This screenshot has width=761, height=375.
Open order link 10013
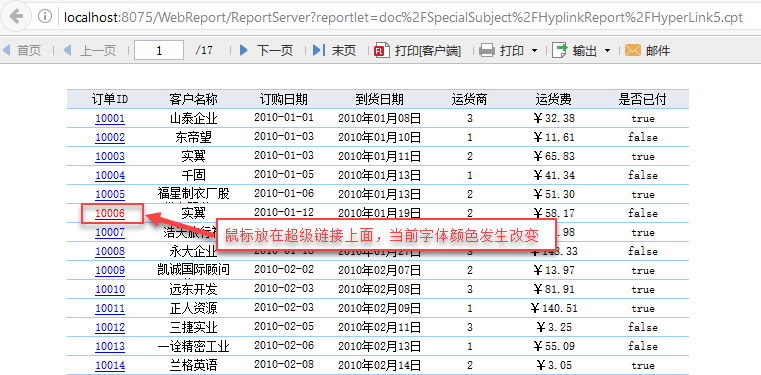pos(110,346)
